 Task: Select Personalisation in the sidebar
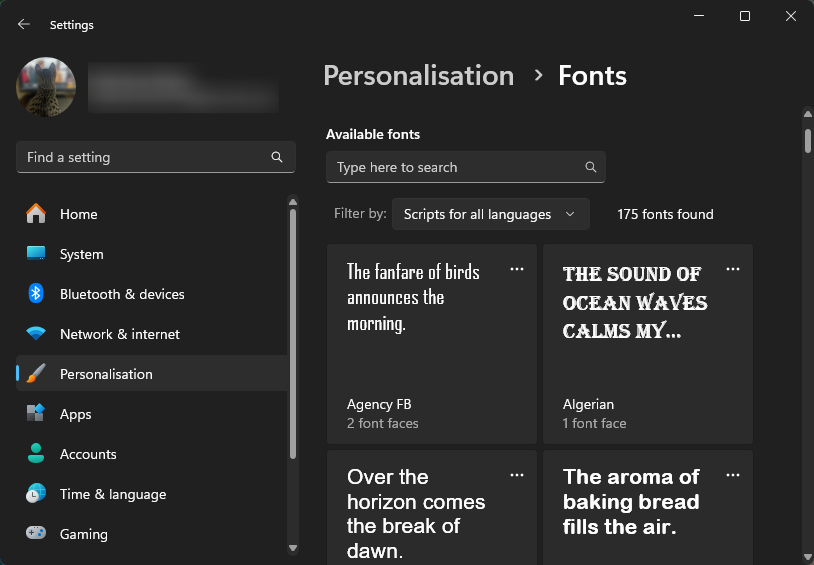click(106, 374)
